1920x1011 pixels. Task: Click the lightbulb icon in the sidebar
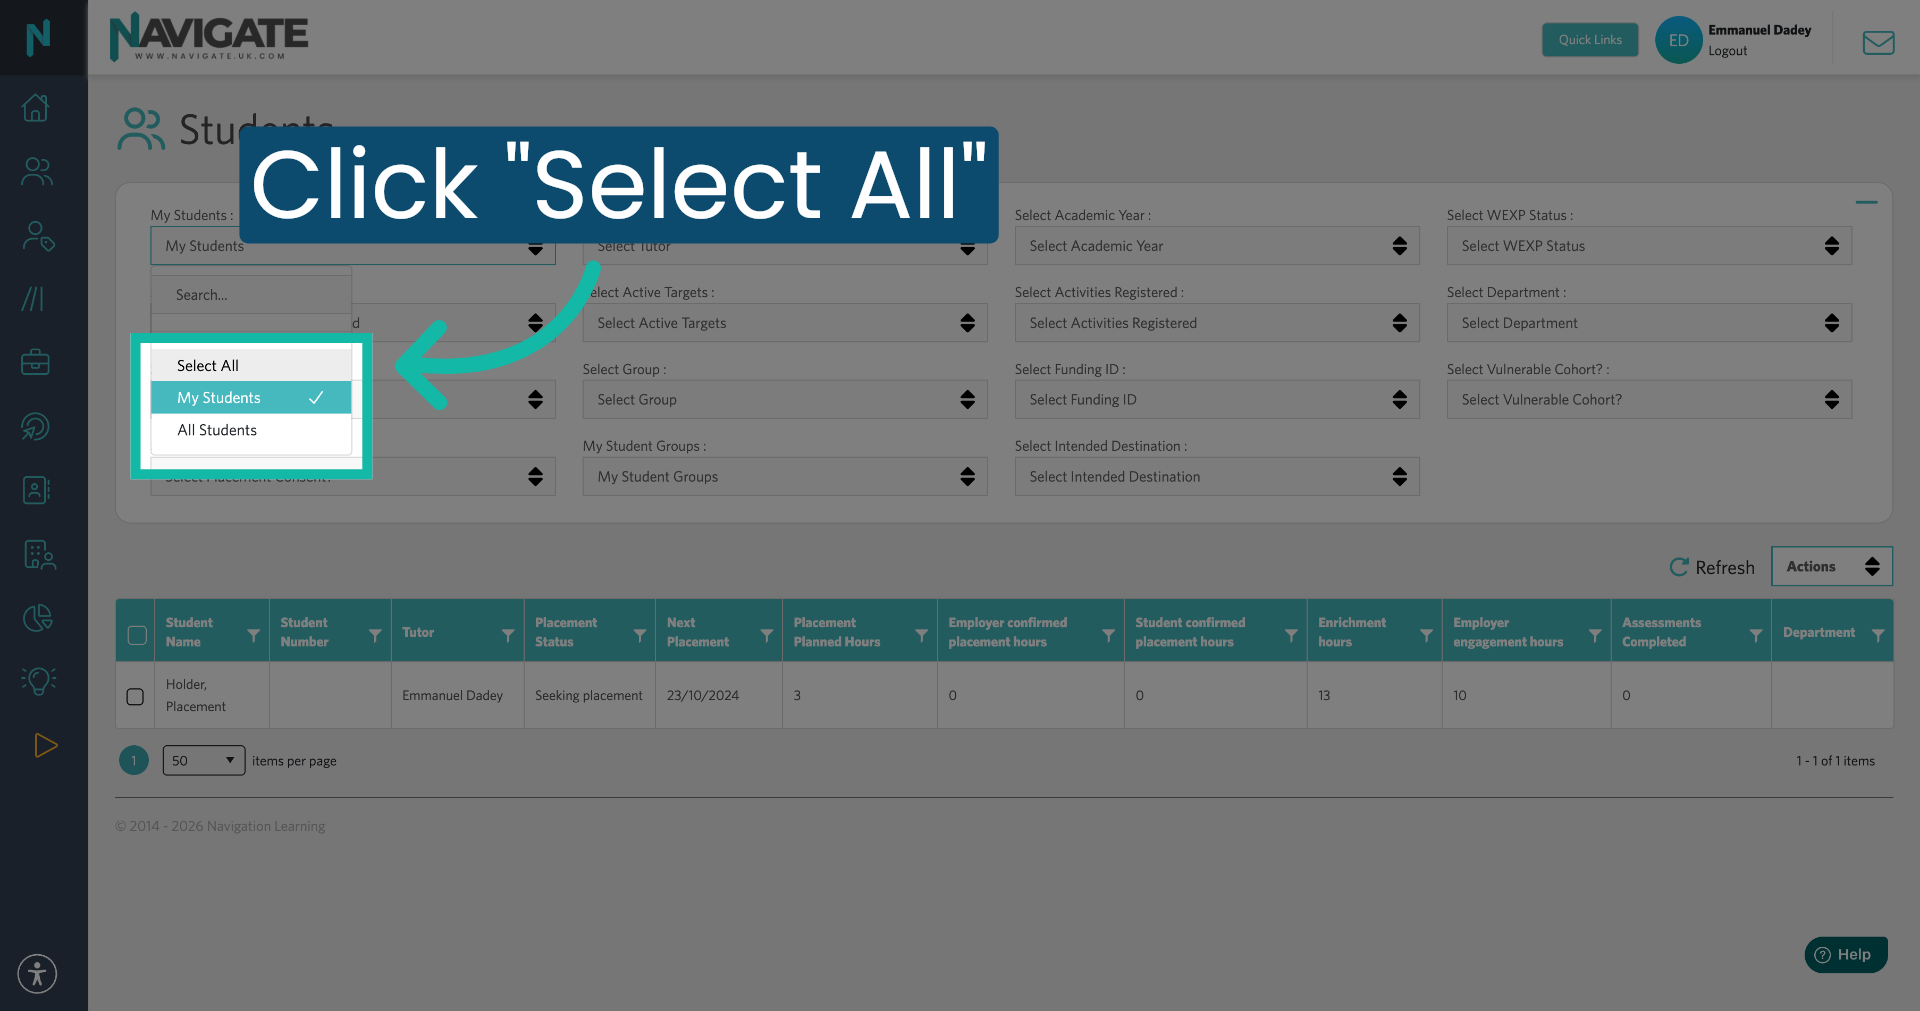tap(37, 680)
